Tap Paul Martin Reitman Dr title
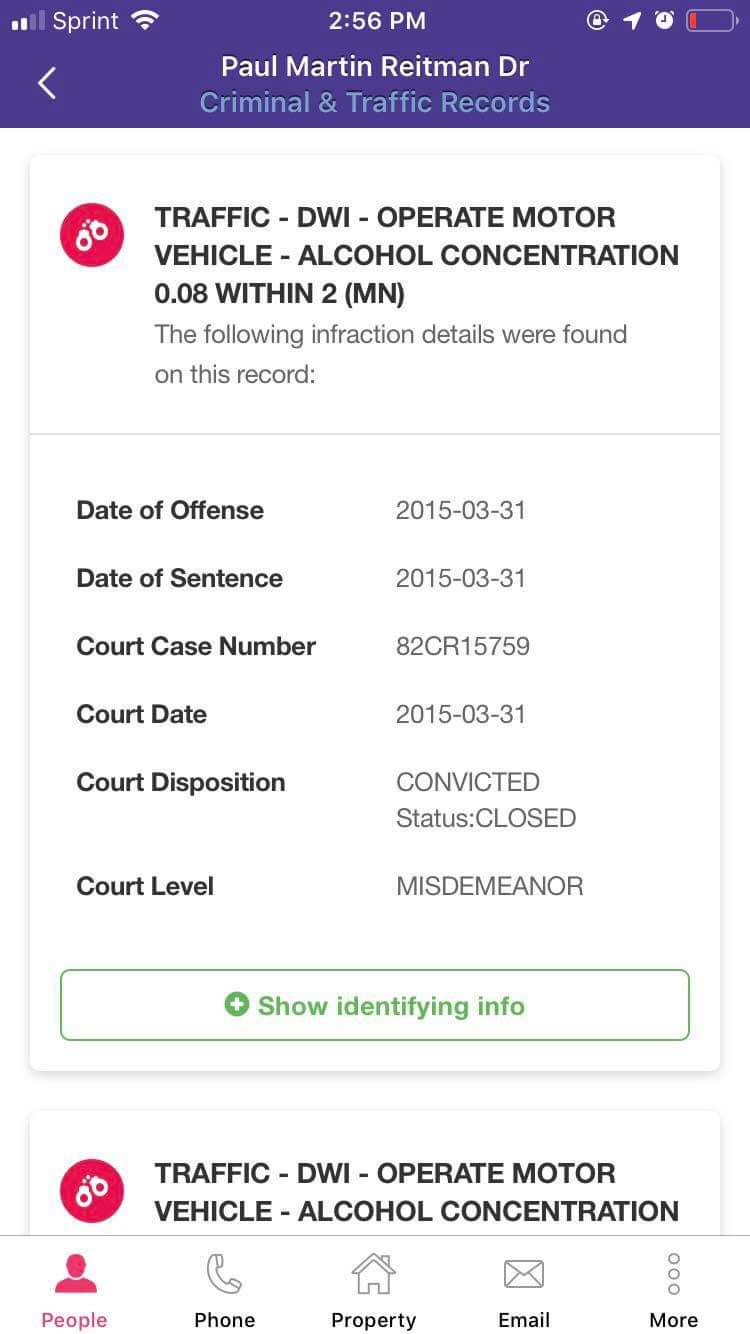Image resolution: width=750 pixels, height=1334 pixels. [375, 67]
